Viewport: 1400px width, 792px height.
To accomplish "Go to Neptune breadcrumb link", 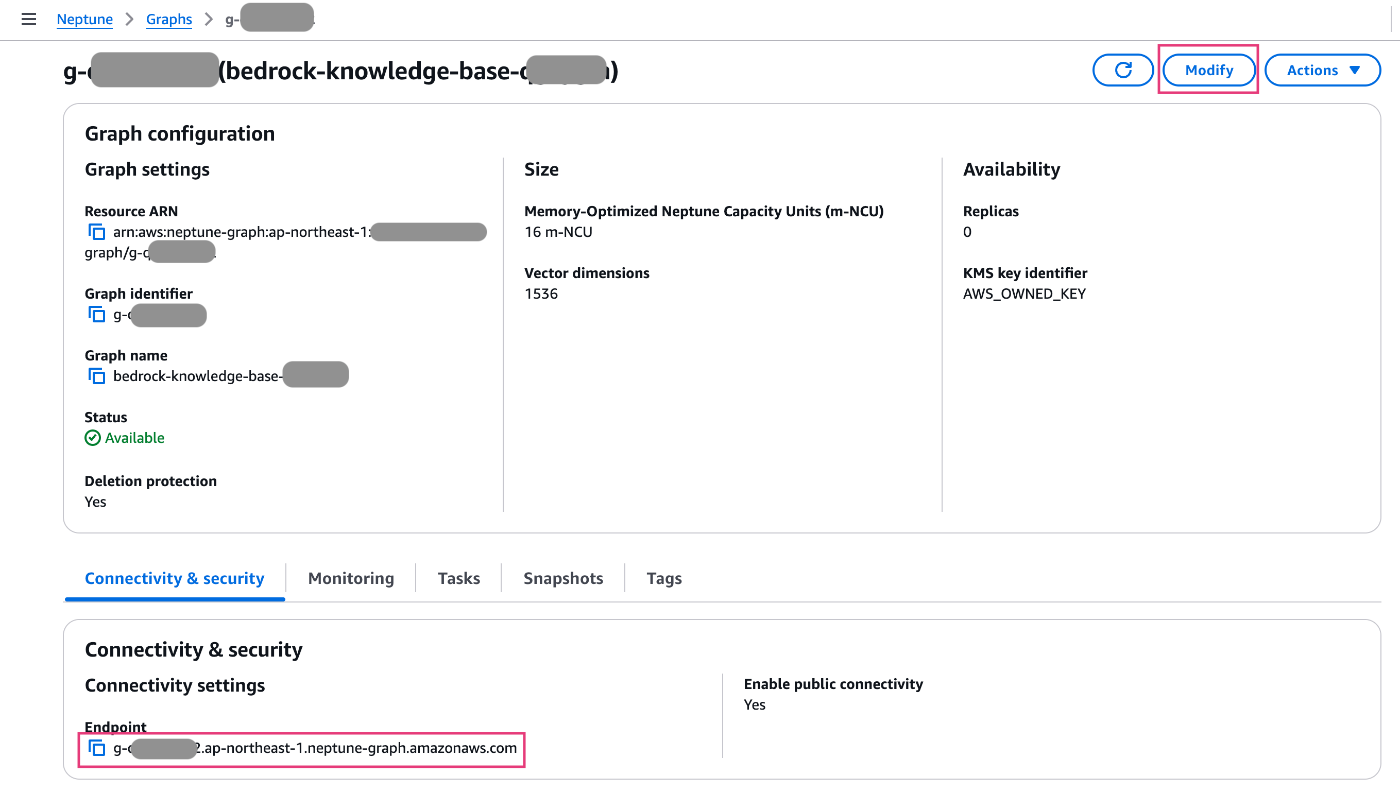I will pos(85,19).
